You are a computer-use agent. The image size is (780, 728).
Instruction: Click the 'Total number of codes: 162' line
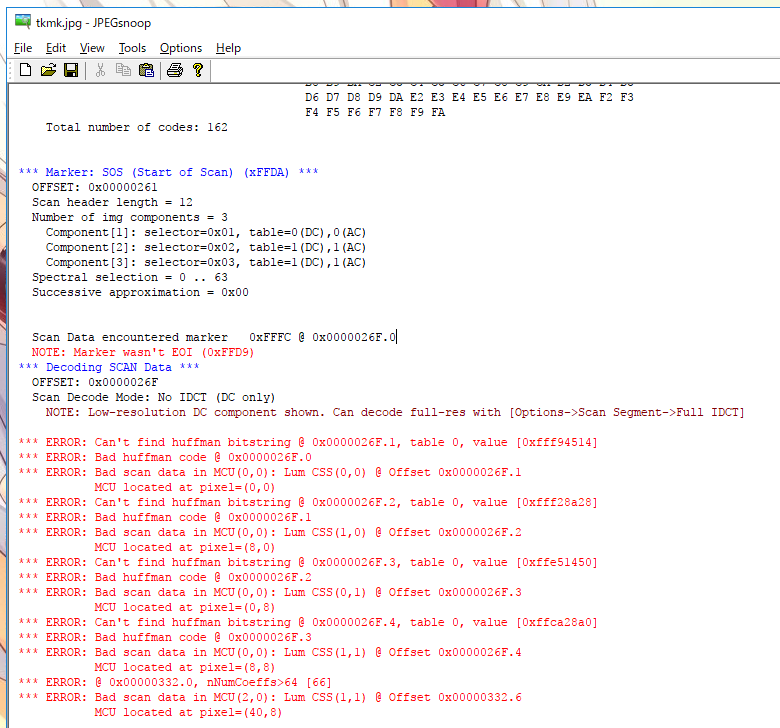coord(137,127)
